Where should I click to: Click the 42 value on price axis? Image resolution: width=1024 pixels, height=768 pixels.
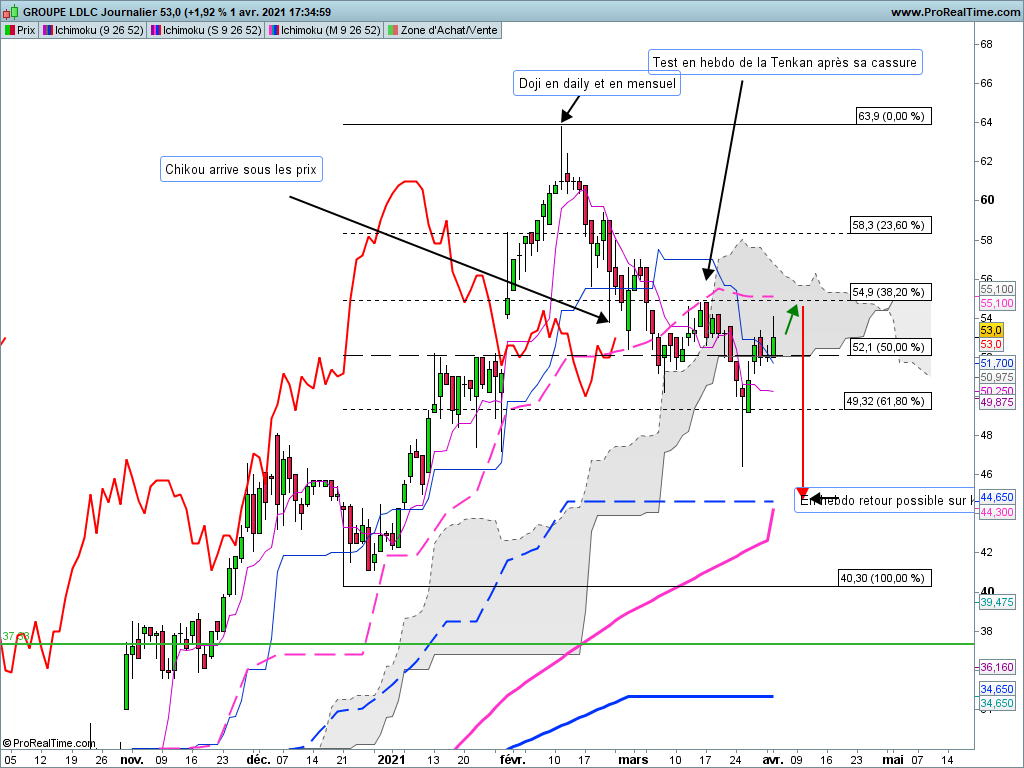[x=986, y=552]
